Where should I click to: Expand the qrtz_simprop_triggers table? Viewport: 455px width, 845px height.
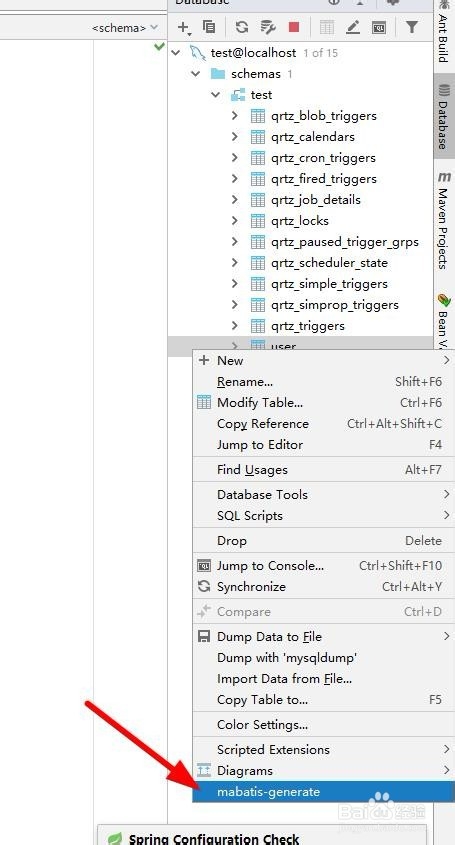[x=235, y=305]
